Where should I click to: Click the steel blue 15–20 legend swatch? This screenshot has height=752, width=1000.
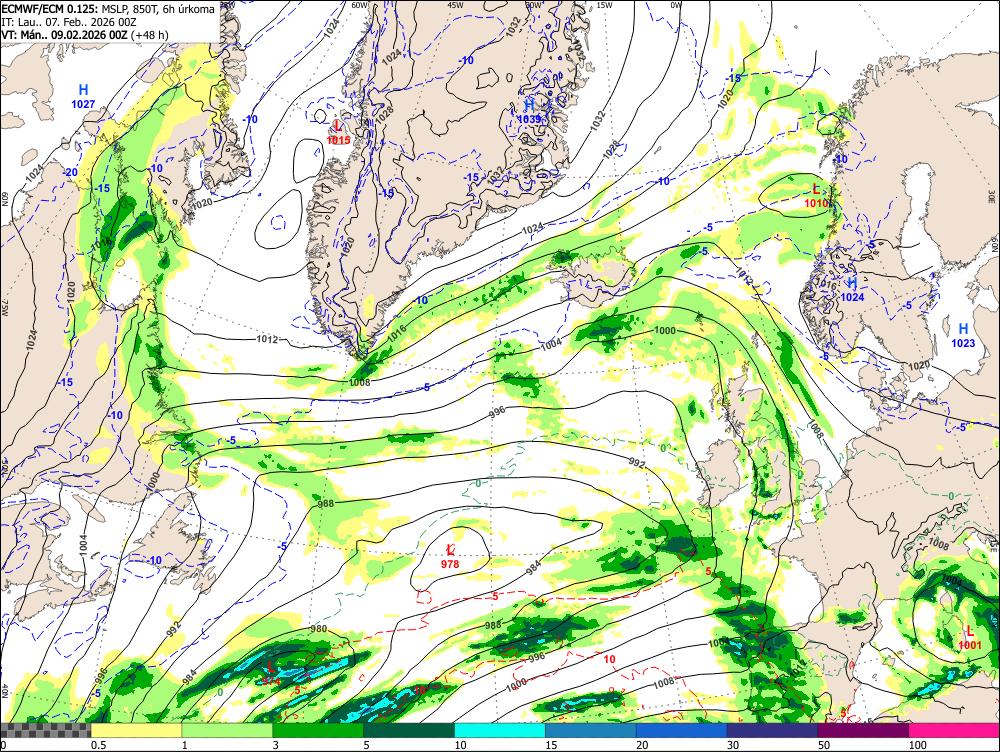[x=591, y=730]
